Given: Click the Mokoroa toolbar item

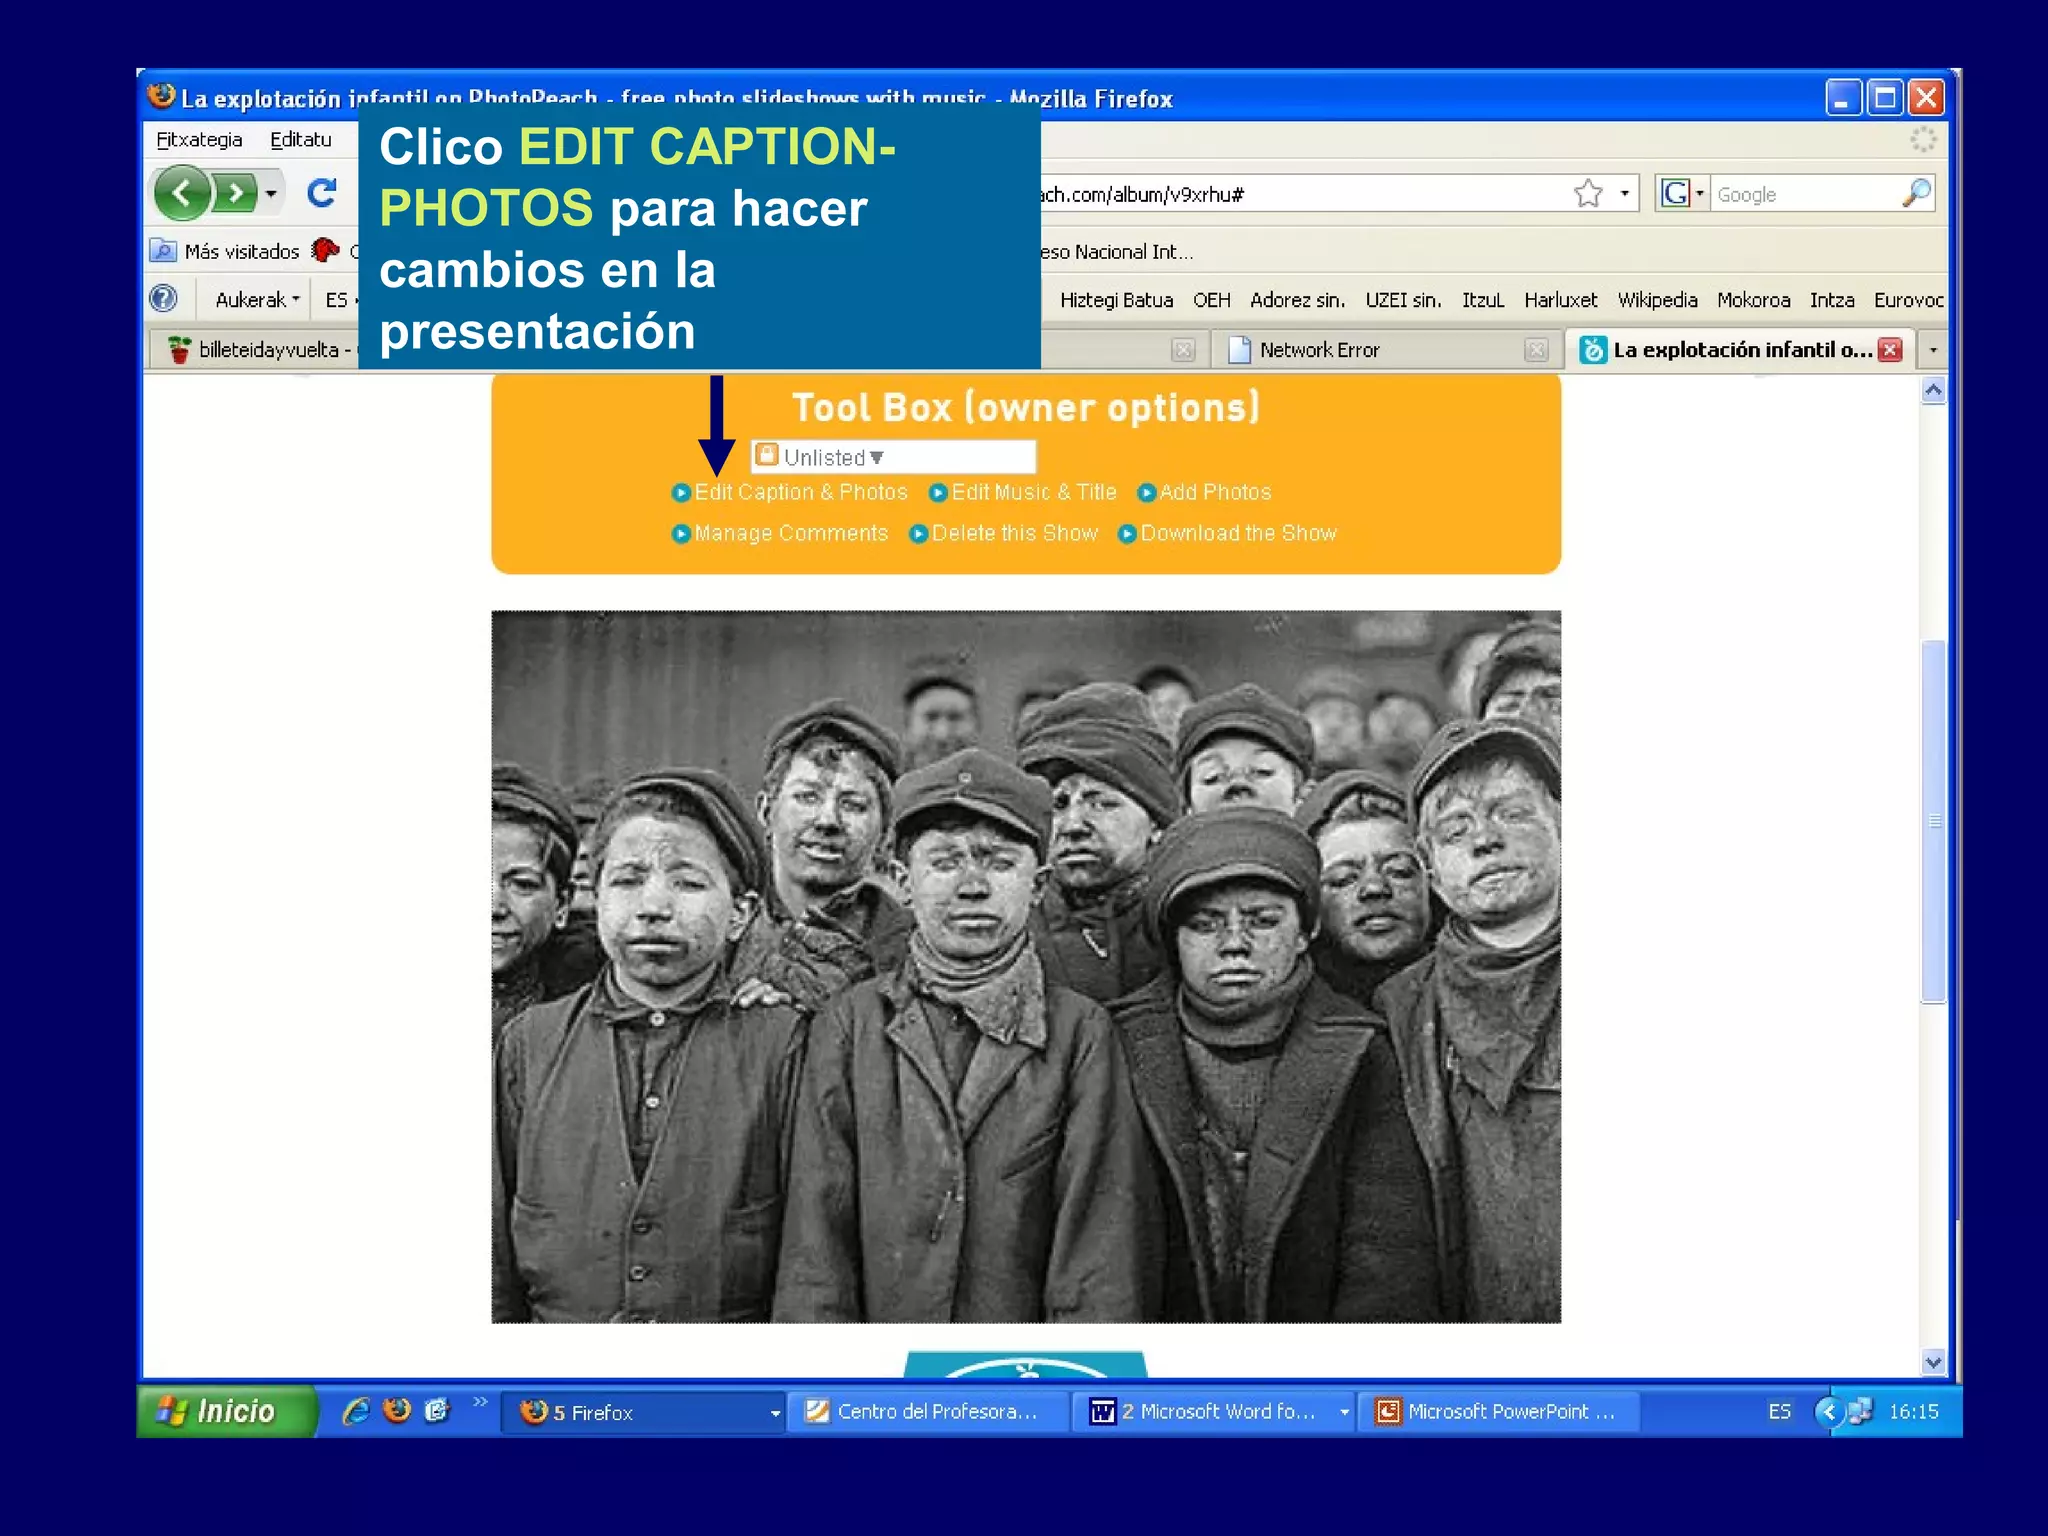Looking at the screenshot, I should point(1753,300).
